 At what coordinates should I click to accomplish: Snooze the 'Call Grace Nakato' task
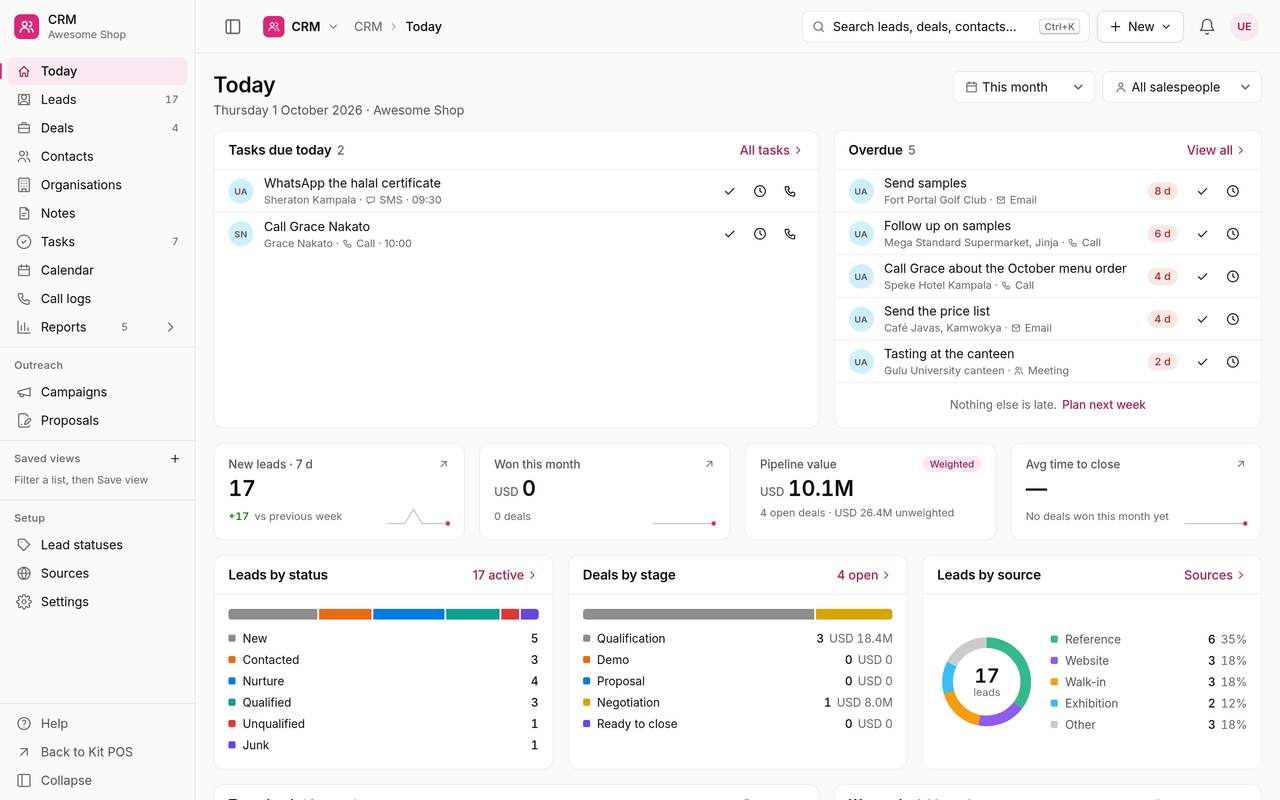[x=760, y=234]
